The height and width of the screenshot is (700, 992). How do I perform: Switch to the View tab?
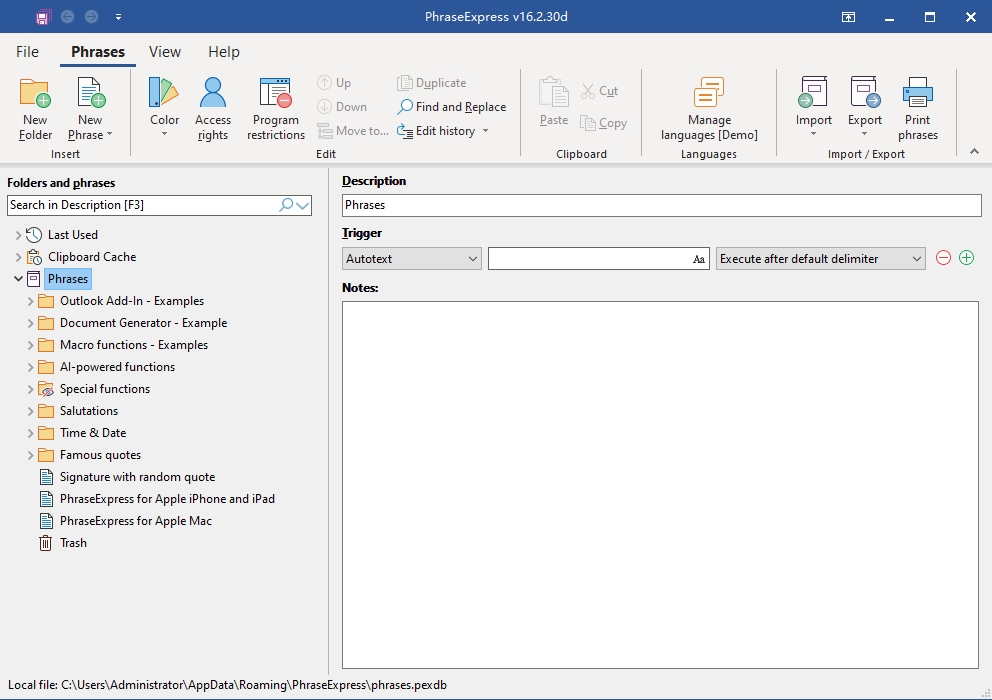tap(165, 52)
